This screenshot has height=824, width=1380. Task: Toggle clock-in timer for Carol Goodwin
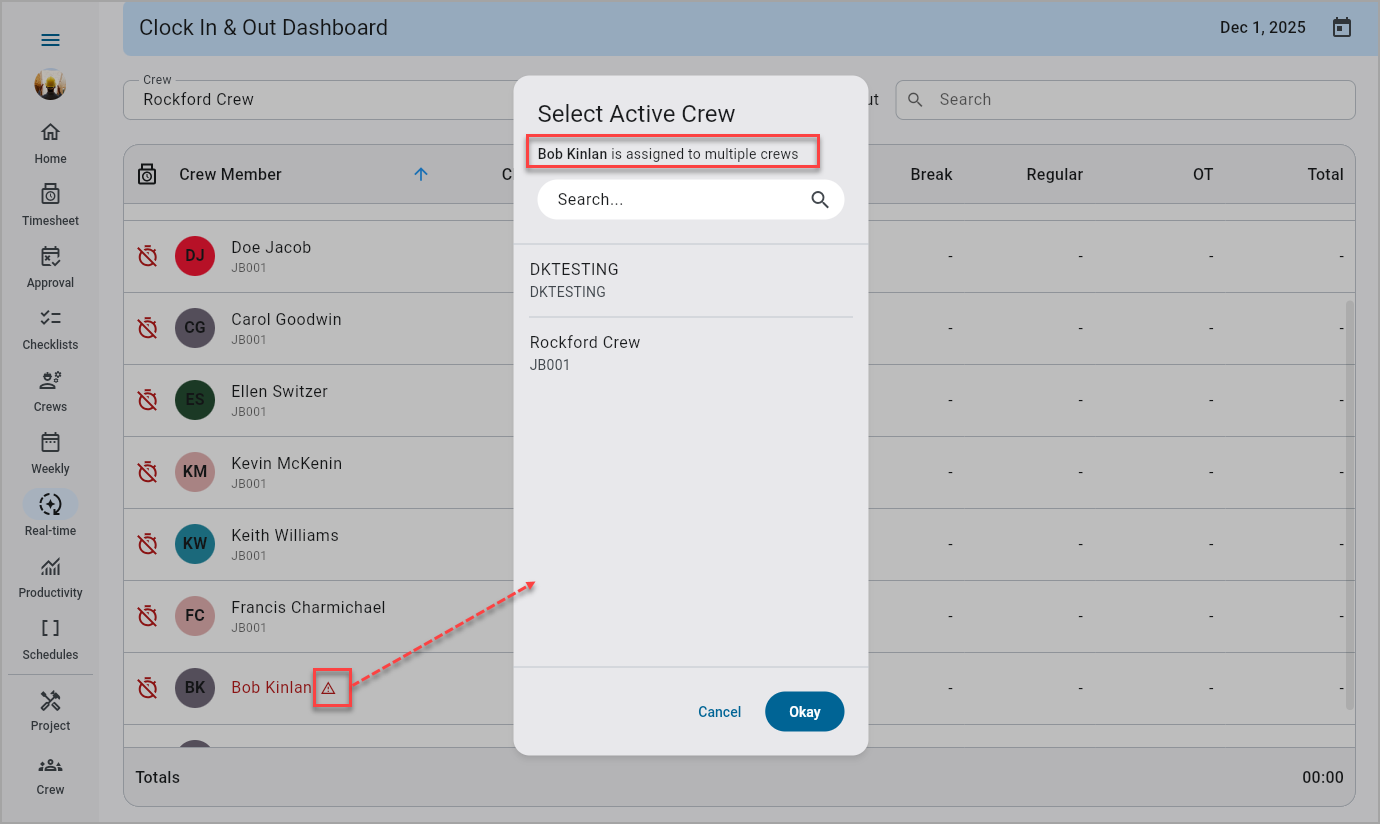(x=147, y=328)
